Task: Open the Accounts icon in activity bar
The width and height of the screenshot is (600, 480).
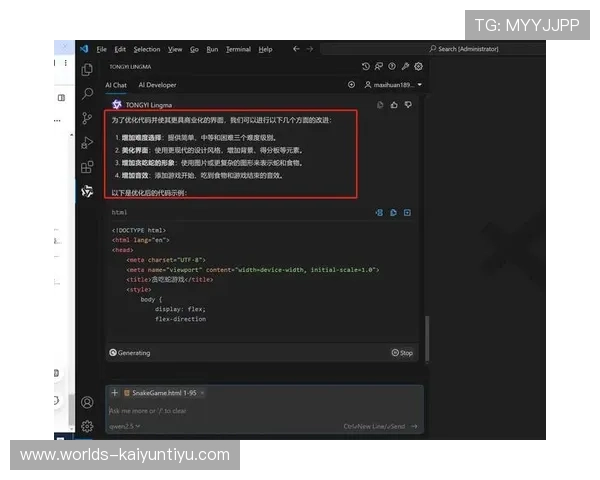Action: tap(88, 402)
